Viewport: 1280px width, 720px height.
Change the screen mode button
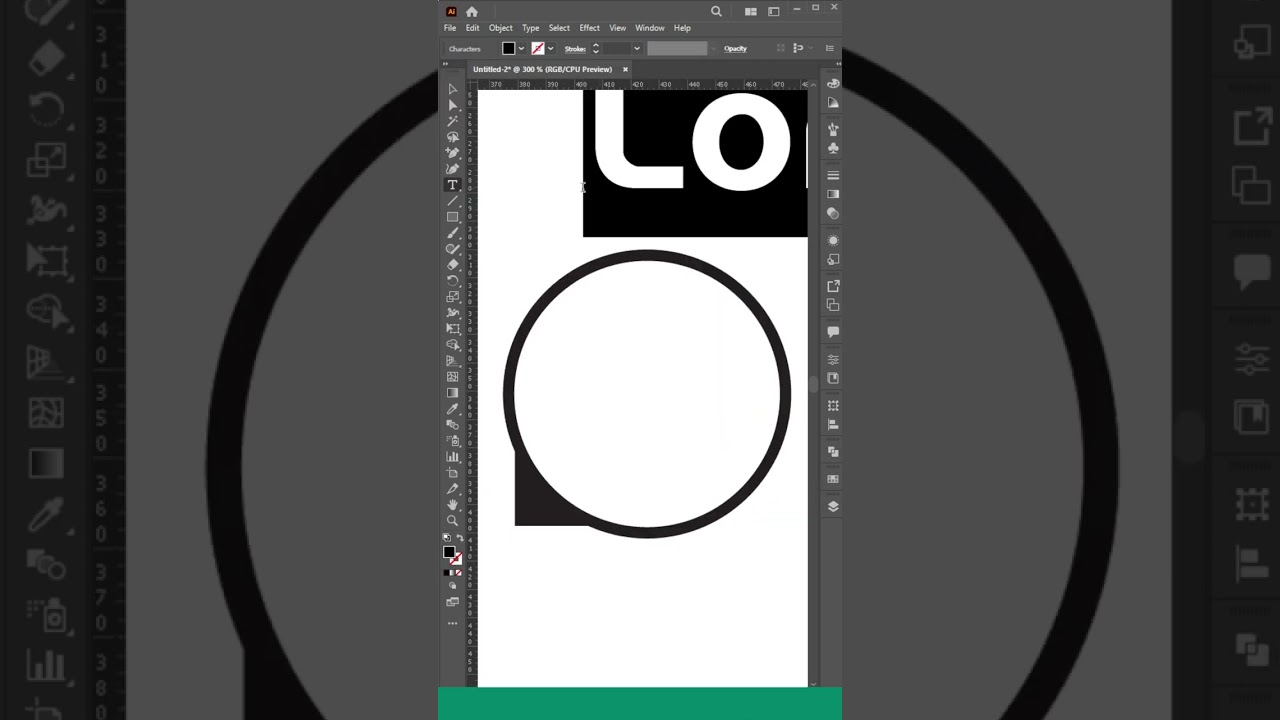(453, 602)
